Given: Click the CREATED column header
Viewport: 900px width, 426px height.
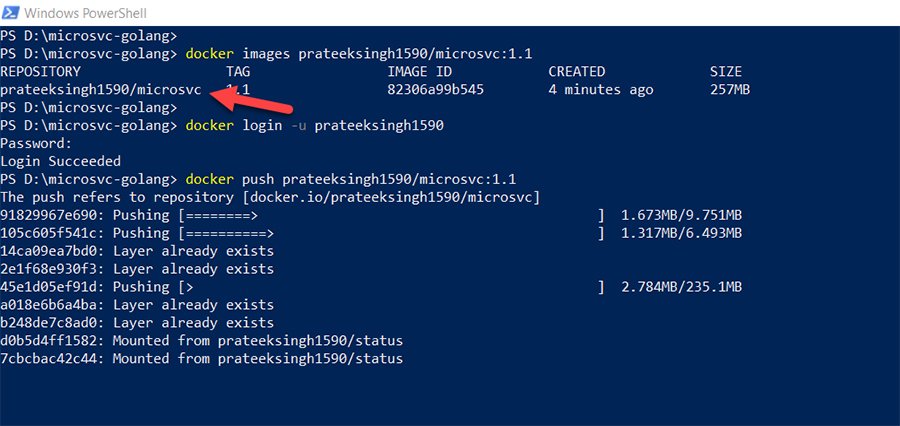Looking at the screenshot, I should coord(576,72).
